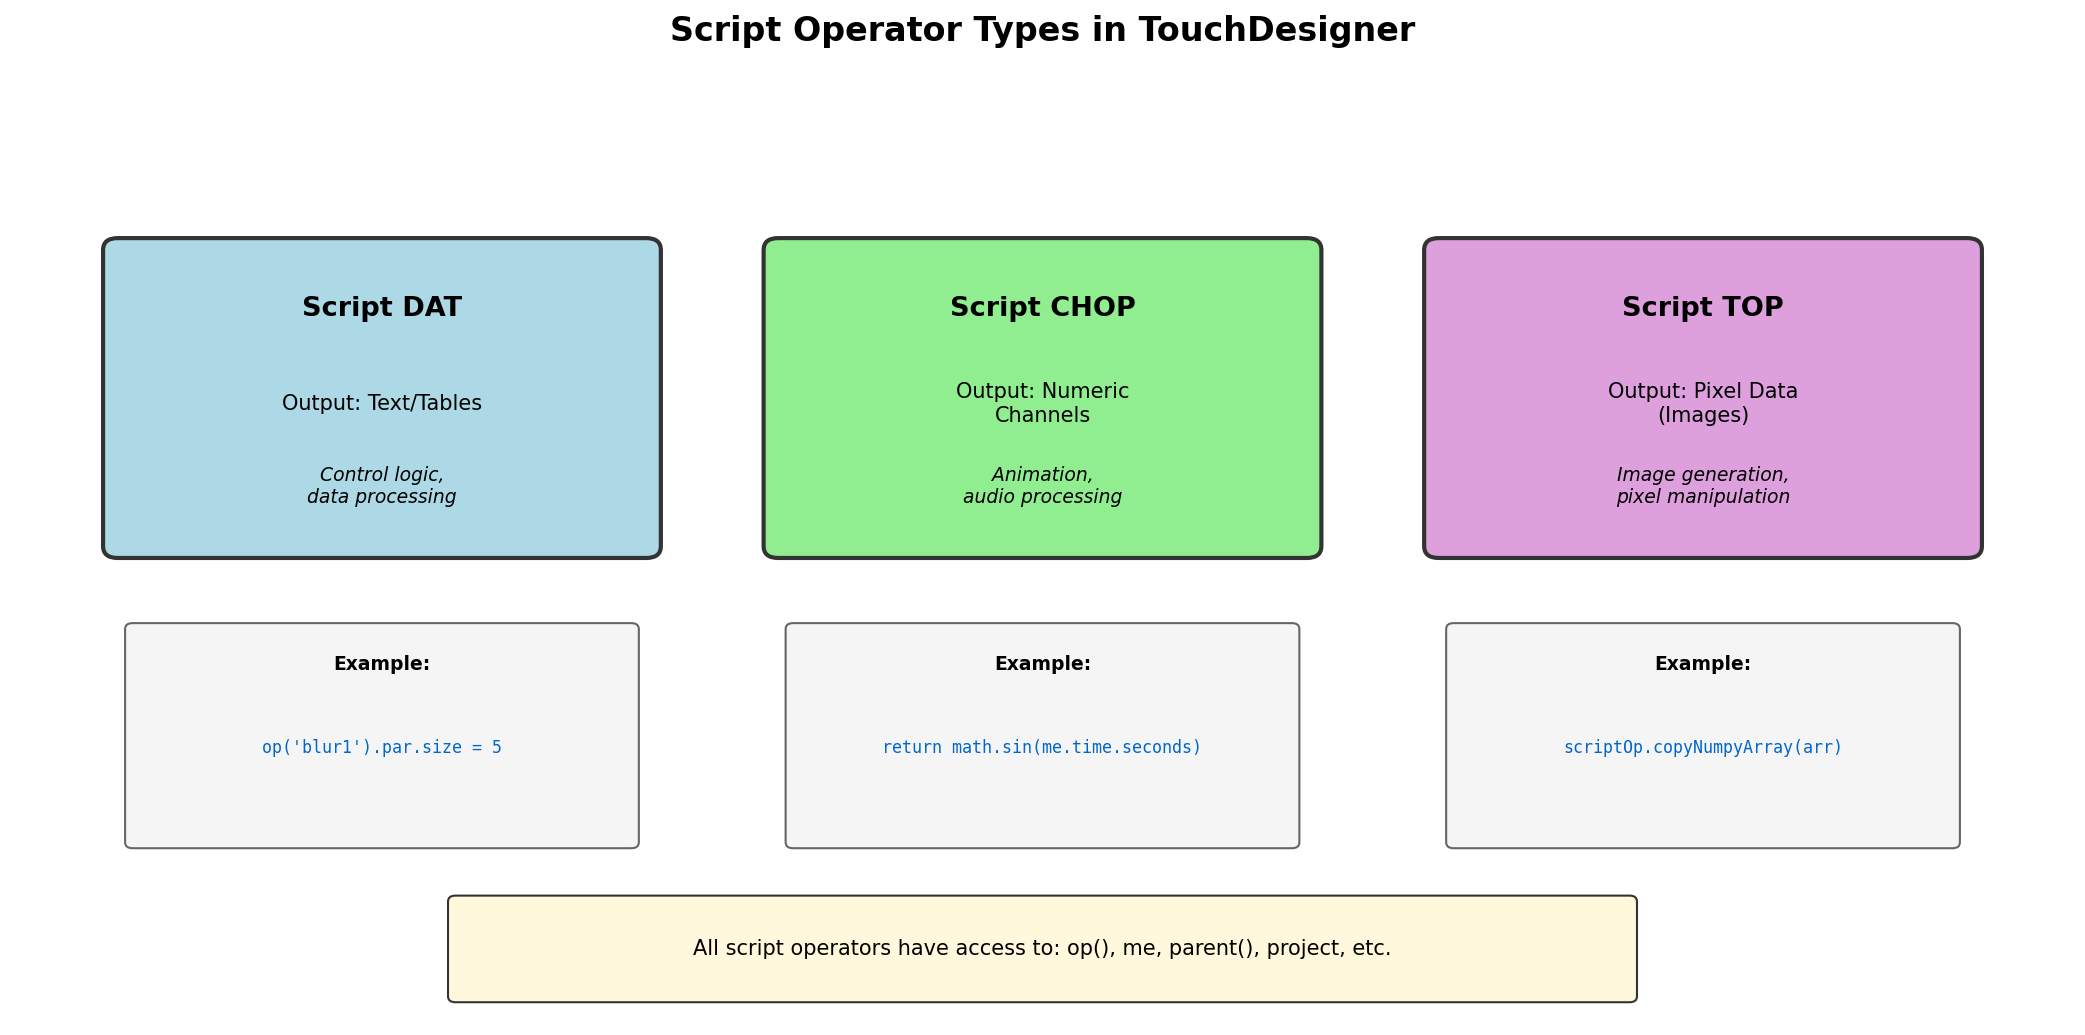Click 'Output: Pixel Data (Images)' text
The width and height of the screenshot is (2085, 1035).
click(x=1702, y=403)
